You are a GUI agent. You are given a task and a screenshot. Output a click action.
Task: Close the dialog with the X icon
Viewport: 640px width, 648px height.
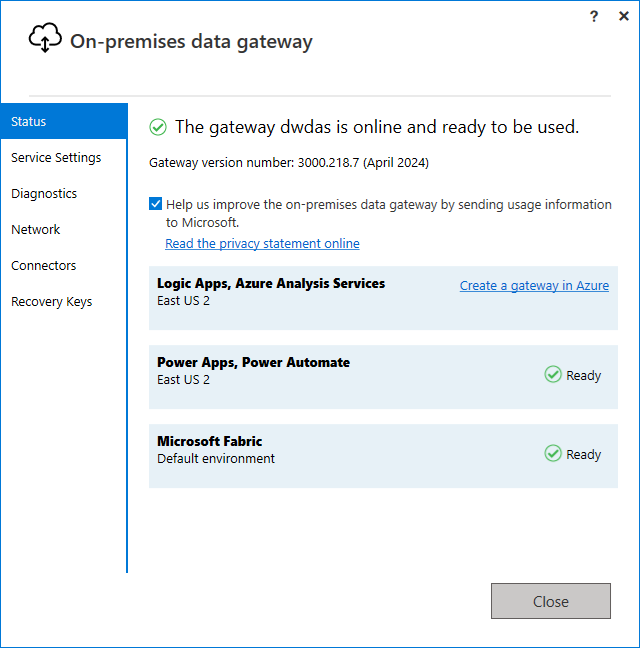point(623,16)
